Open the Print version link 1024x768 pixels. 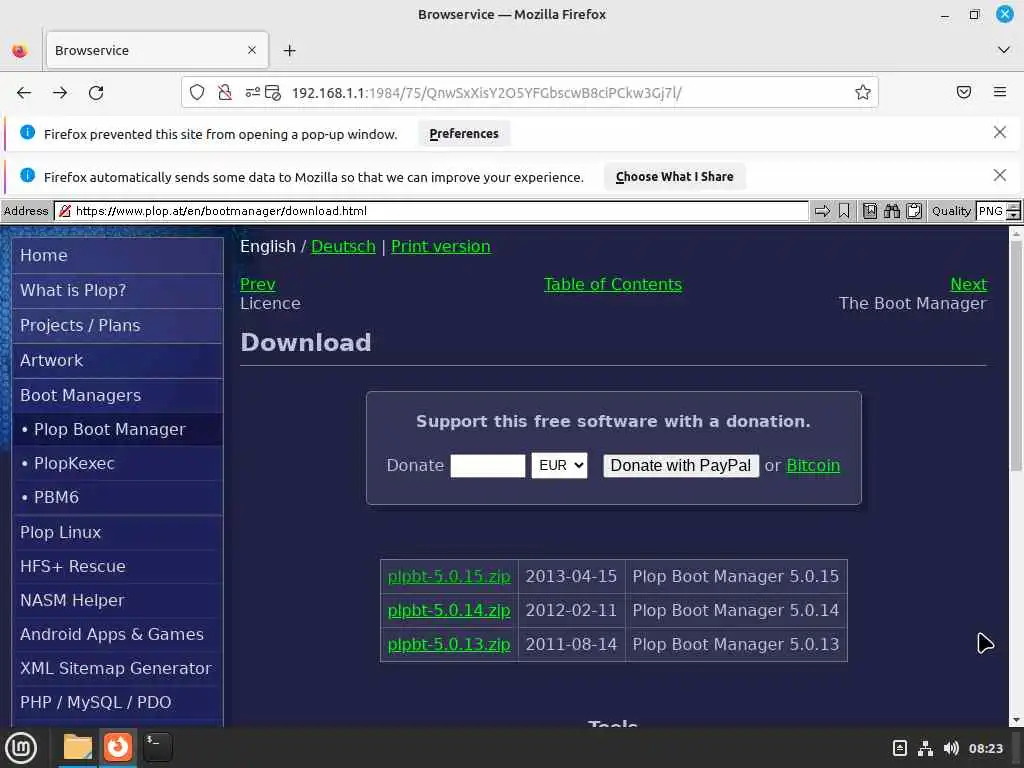[441, 246]
